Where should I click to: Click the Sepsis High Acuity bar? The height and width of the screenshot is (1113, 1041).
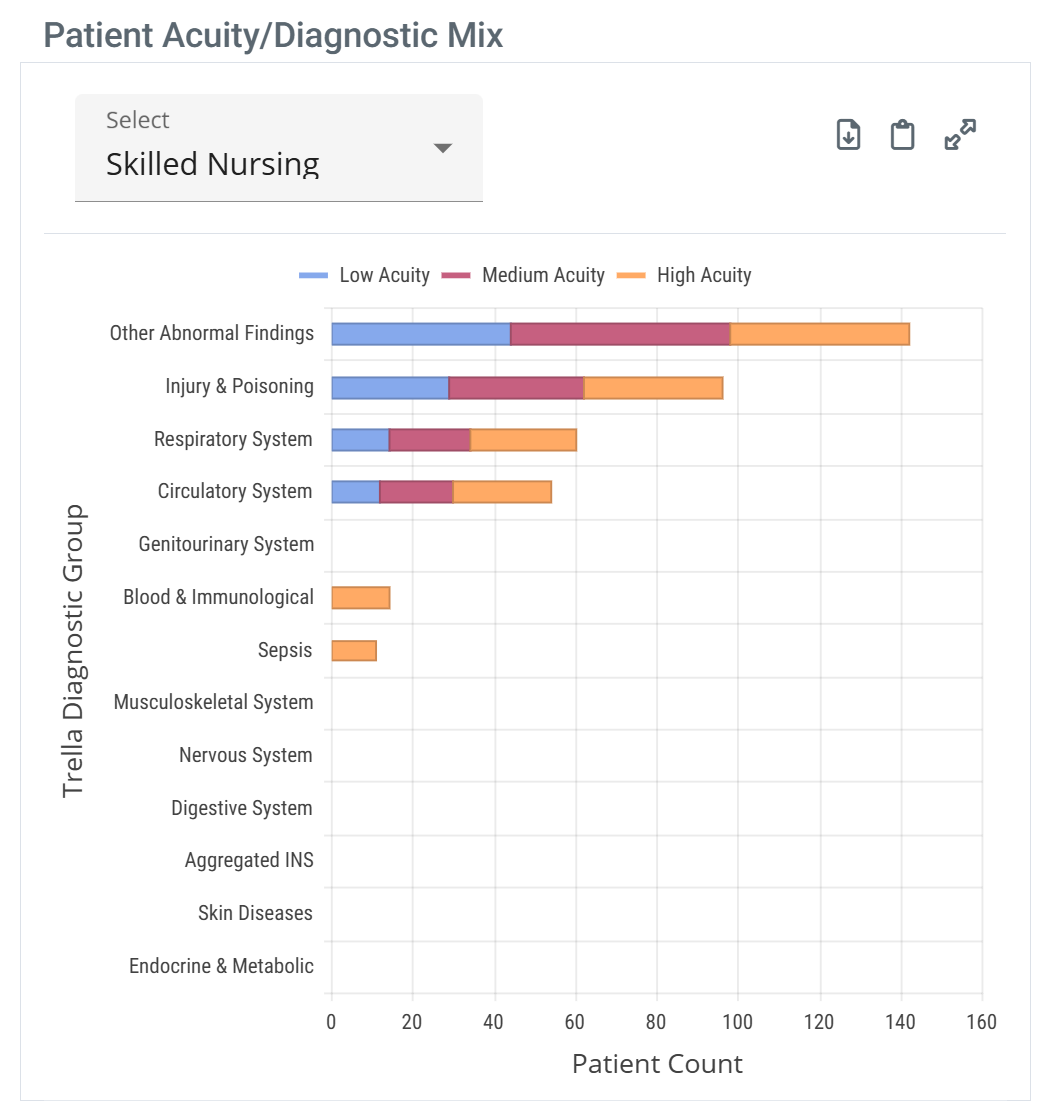[x=353, y=651]
